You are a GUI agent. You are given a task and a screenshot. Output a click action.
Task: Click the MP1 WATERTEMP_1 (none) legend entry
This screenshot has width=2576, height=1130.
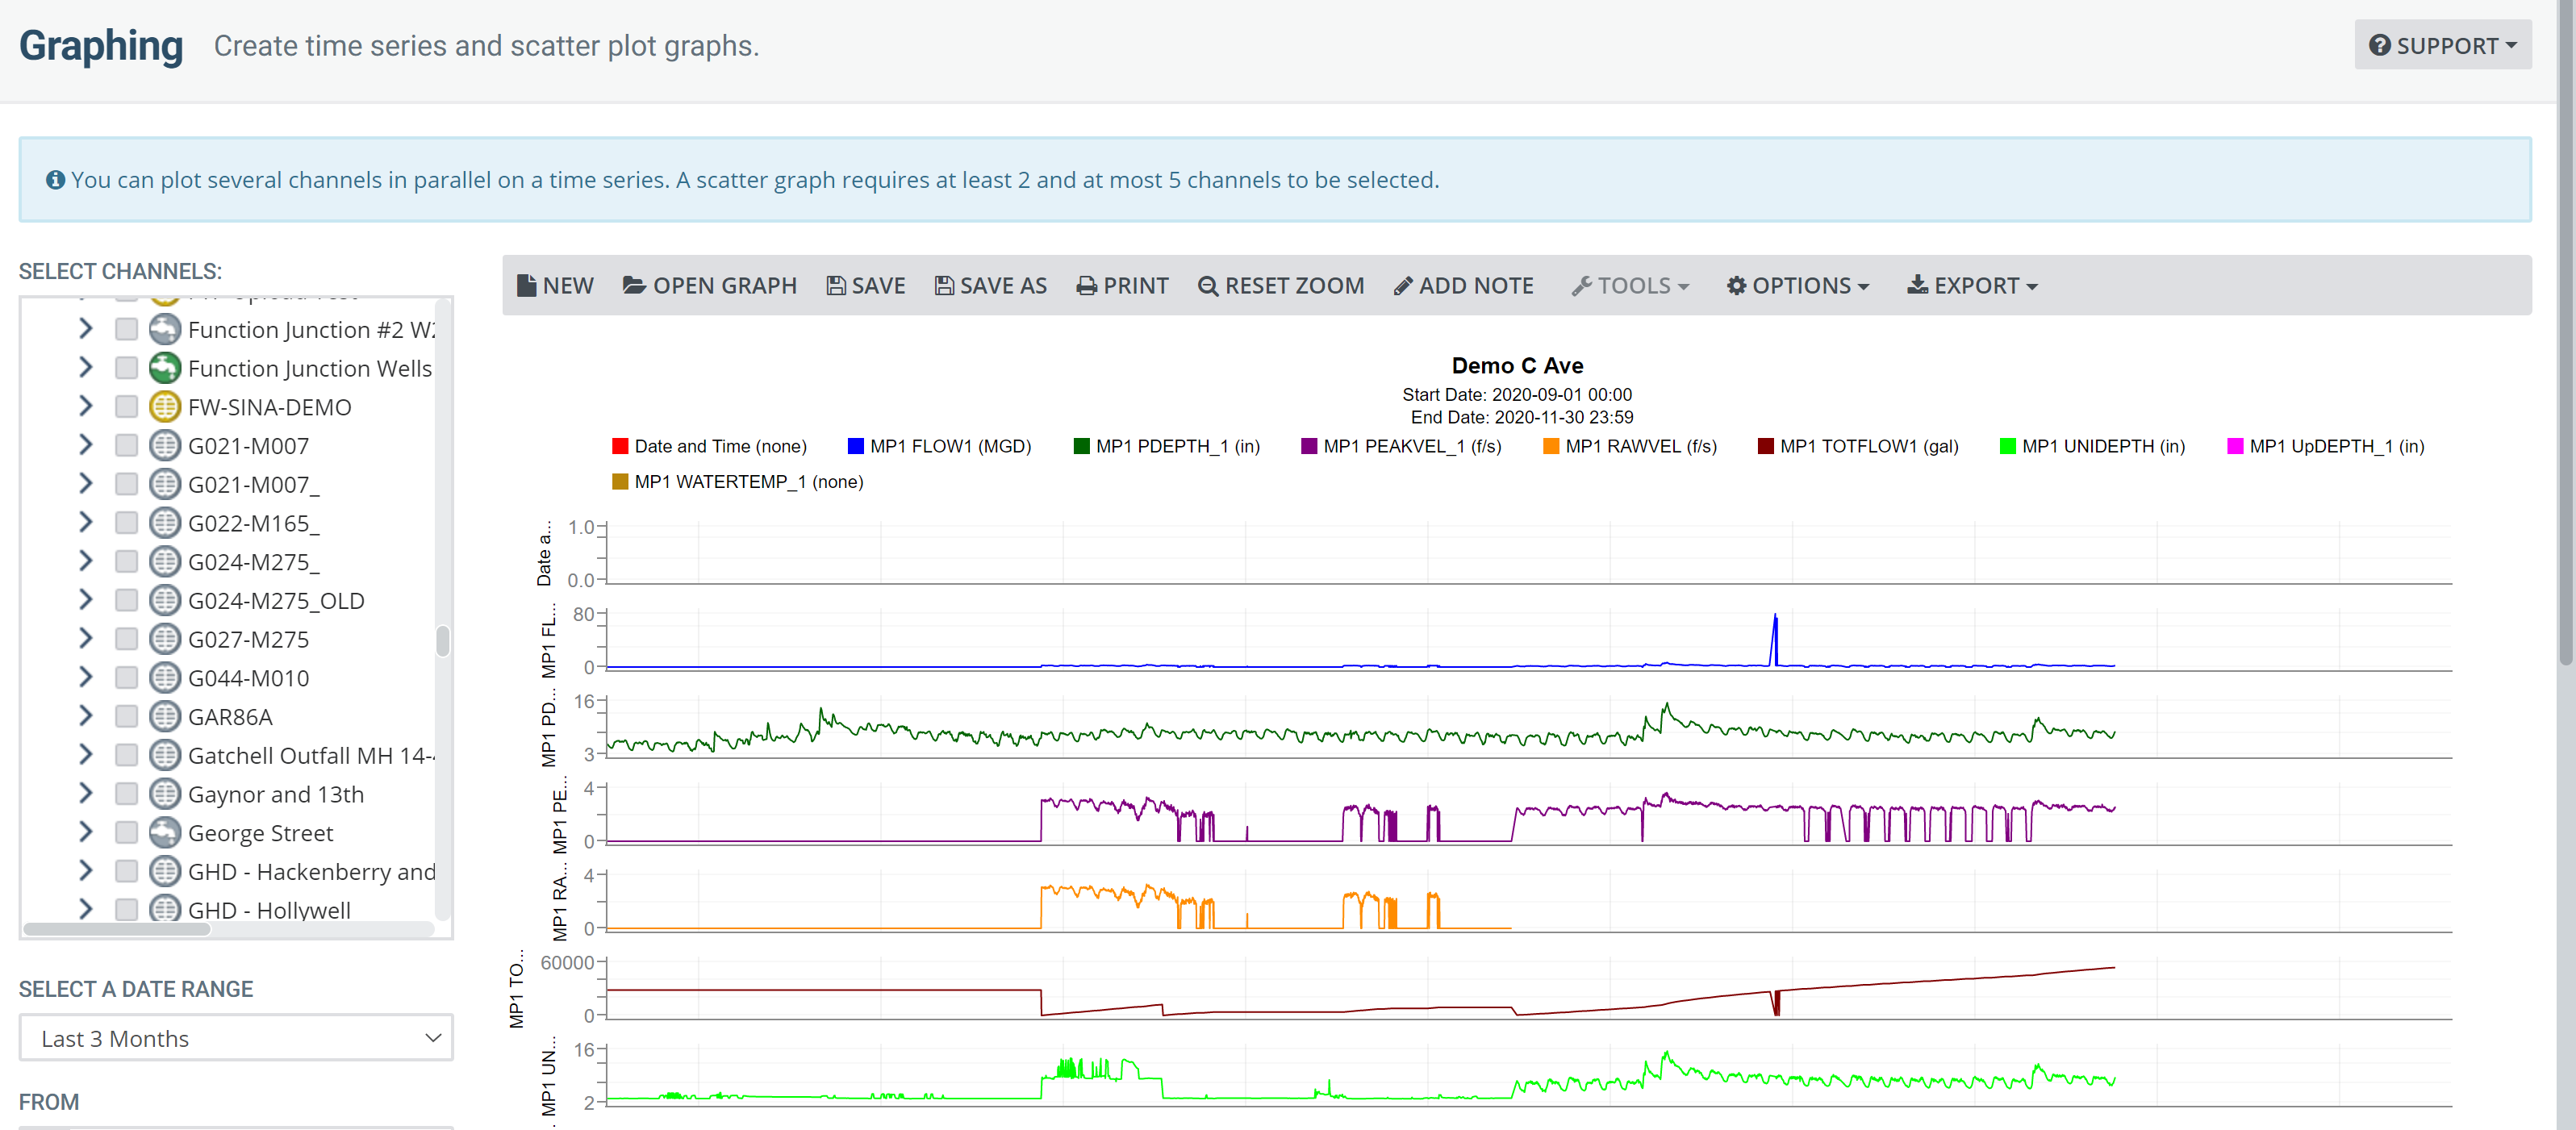tap(738, 482)
